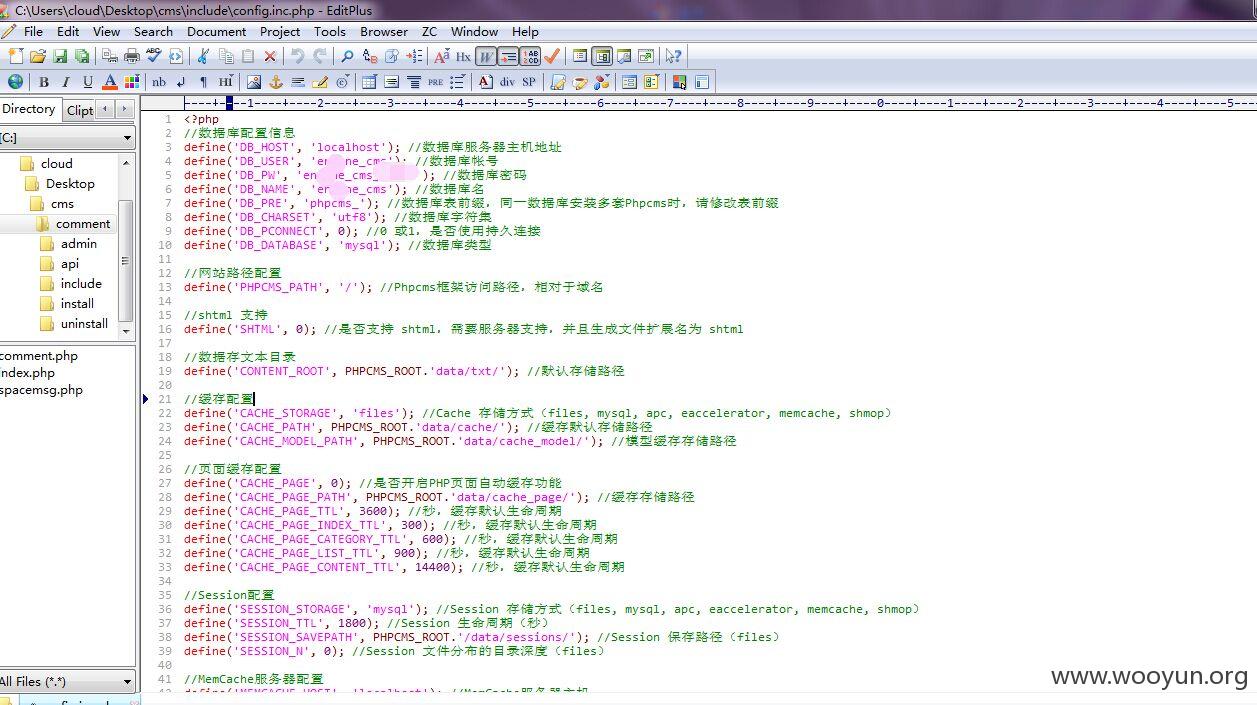Open the Edit menu
The height and width of the screenshot is (705, 1257).
[x=68, y=31]
